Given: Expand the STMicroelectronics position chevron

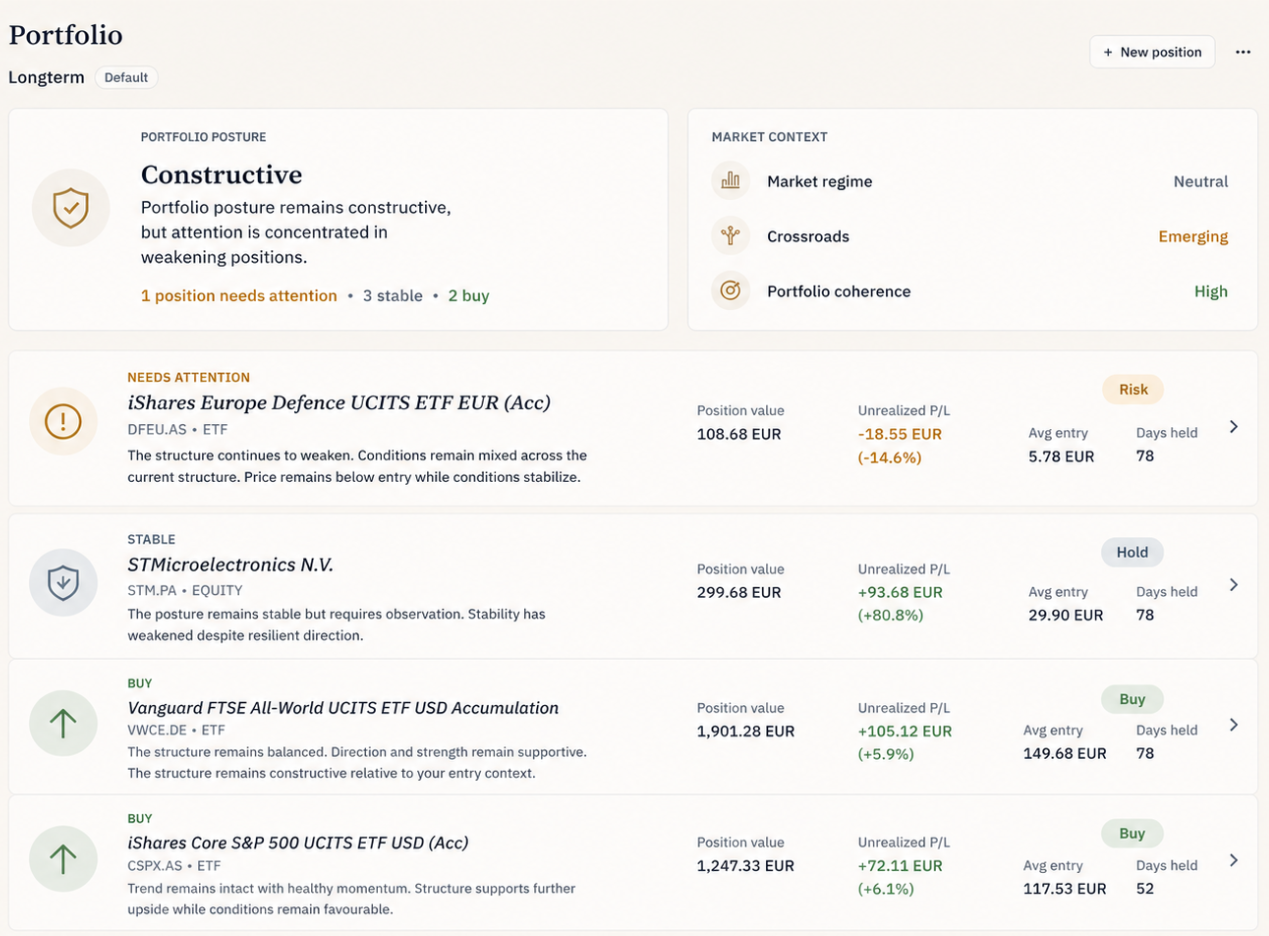Looking at the screenshot, I should [x=1234, y=585].
